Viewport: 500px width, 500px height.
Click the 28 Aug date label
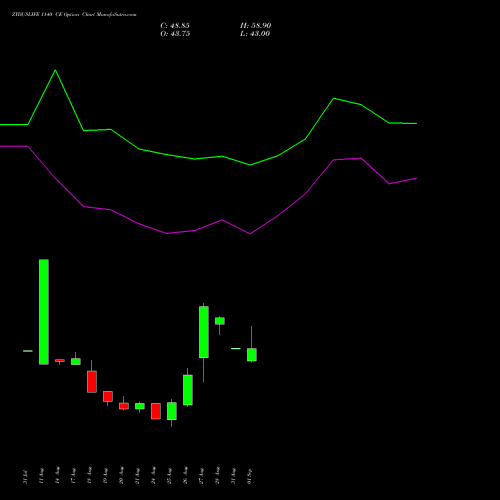click(x=217, y=476)
